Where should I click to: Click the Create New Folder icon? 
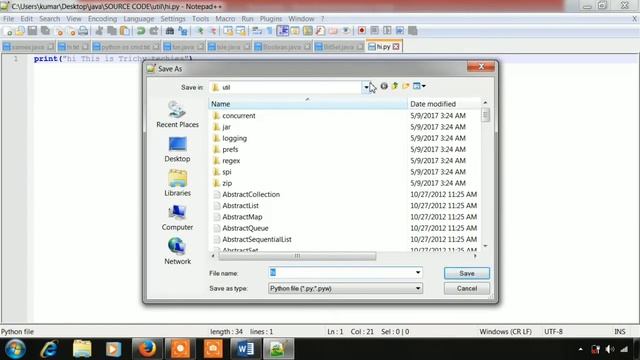(x=405, y=86)
